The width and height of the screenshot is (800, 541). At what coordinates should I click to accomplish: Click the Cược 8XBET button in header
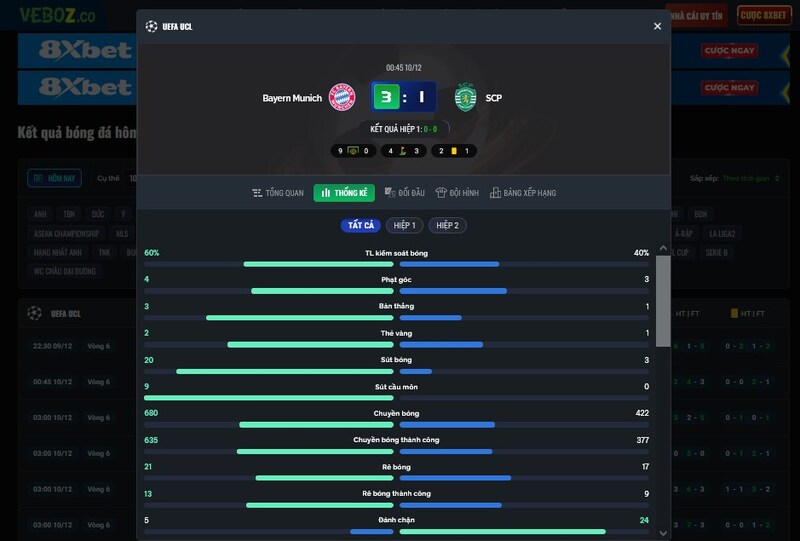(762, 15)
